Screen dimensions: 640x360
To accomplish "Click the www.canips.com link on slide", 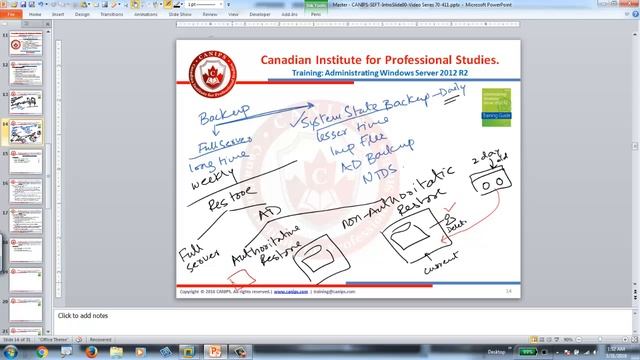I will tap(291, 291).
